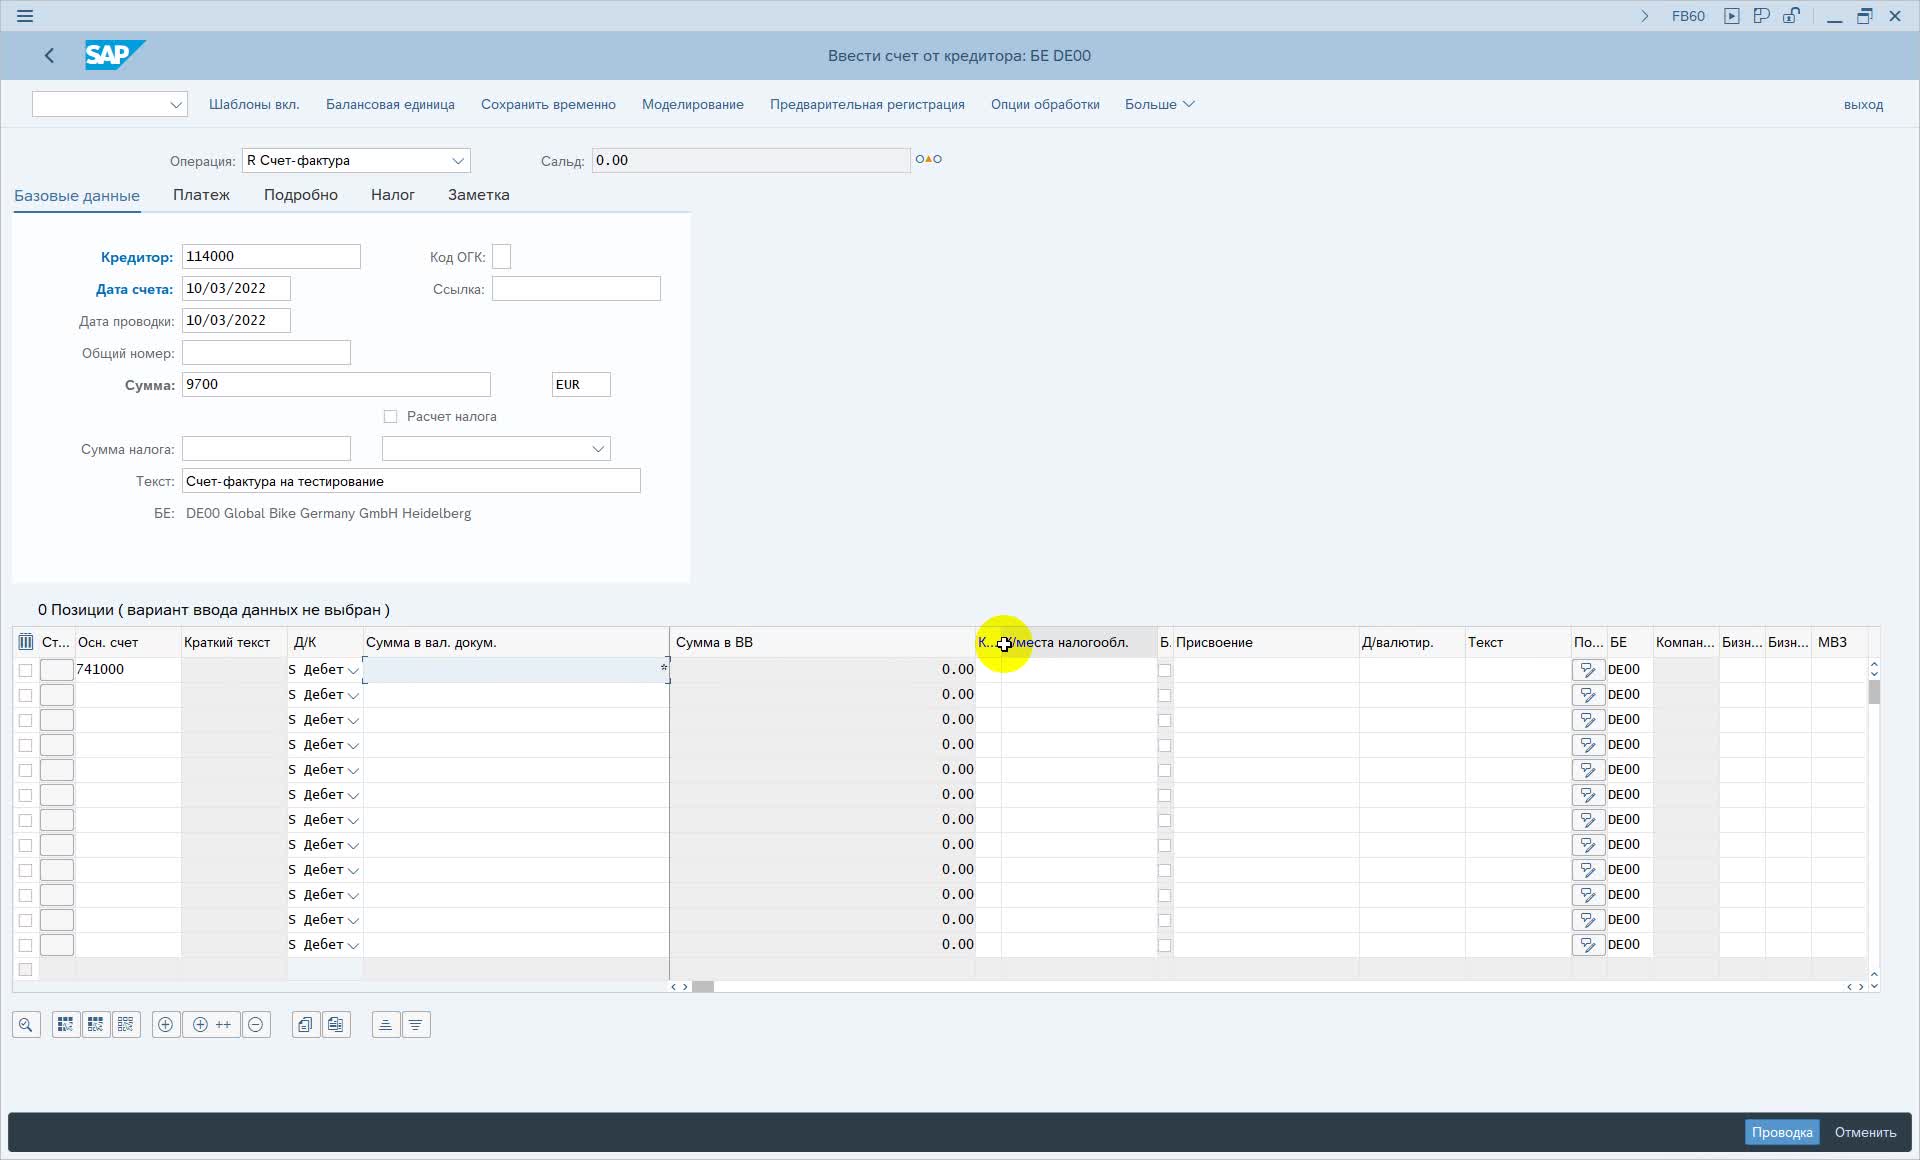Click the 'Проводка' post button
The image size is (1920, 1160).
1782,1132
